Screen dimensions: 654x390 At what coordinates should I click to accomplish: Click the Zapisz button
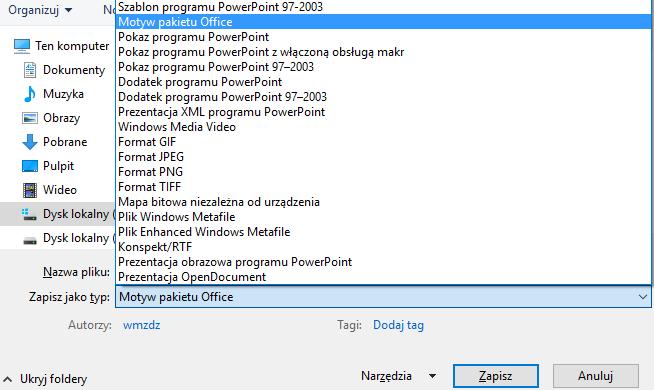point(496,376)
